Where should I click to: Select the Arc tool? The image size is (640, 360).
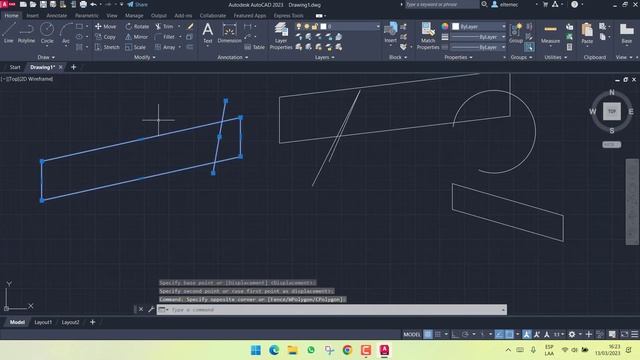tap(65, 33)
